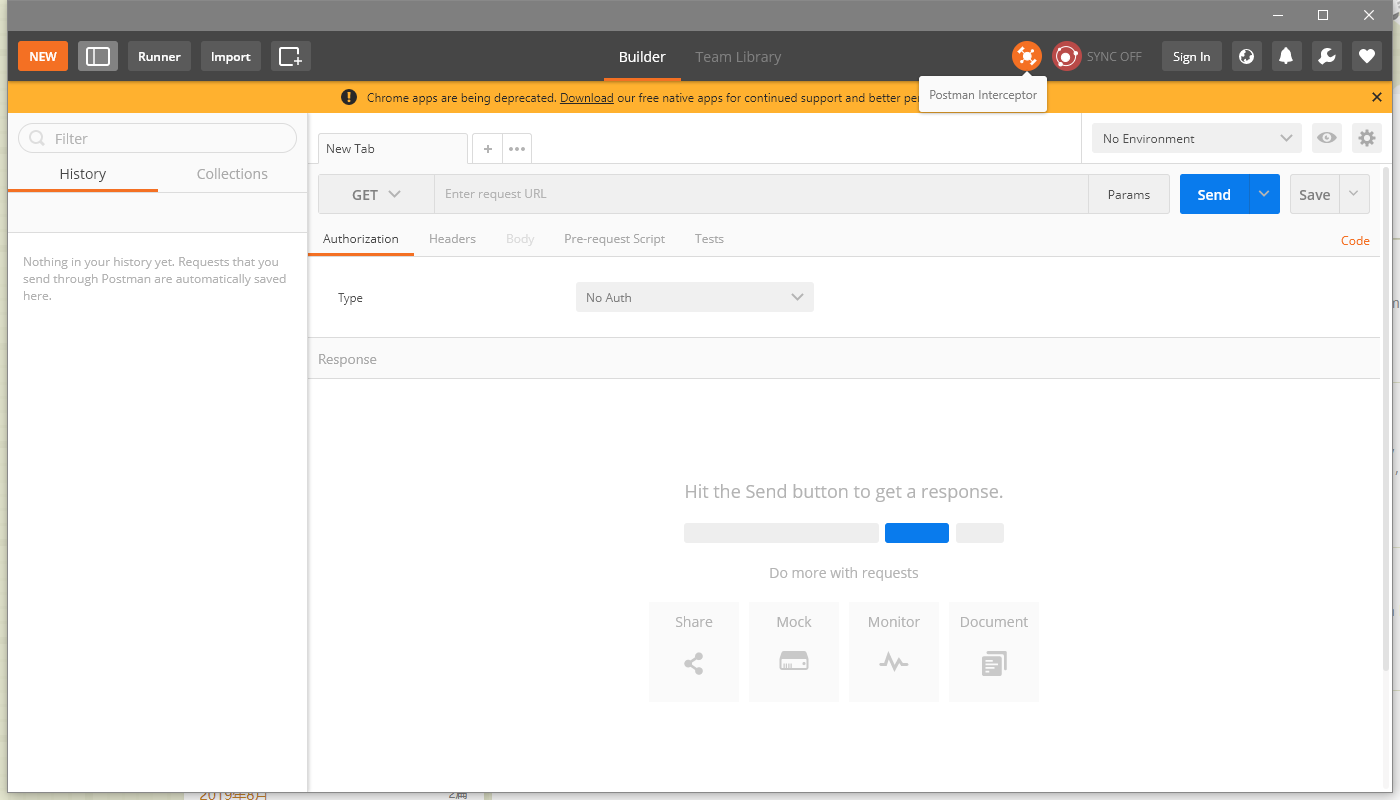Click the Params button
1400x800 pixels.
(x=1129, y=194)
